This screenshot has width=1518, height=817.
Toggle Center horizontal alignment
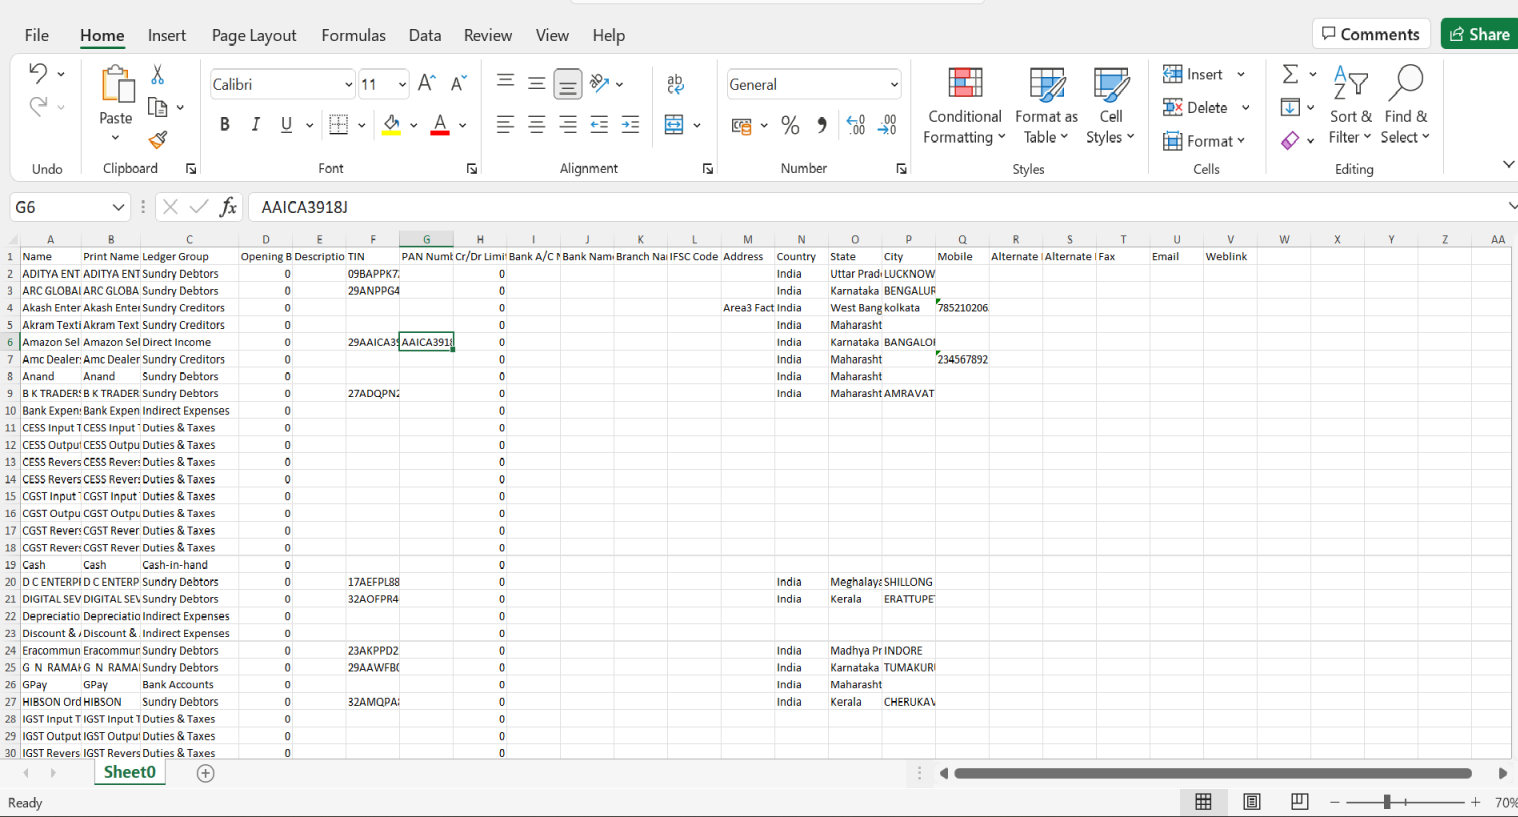pos(536,124)
